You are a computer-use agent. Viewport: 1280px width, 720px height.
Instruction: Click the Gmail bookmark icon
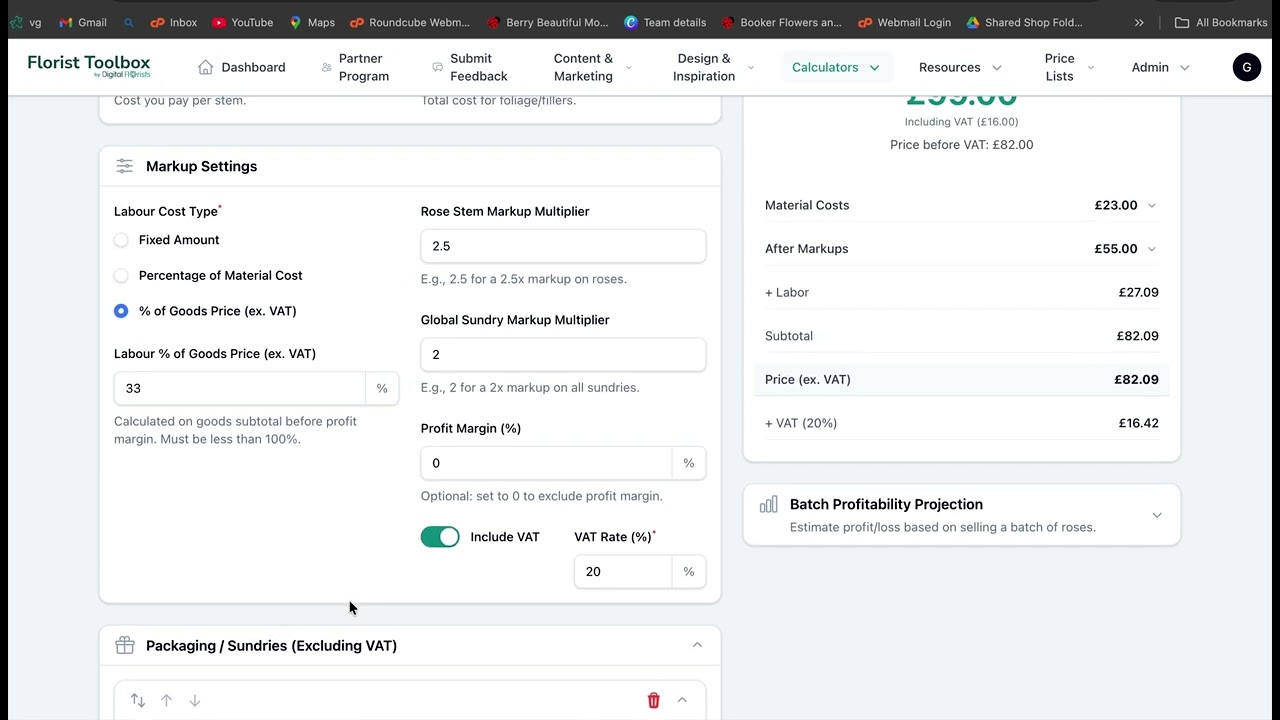[66, 22]
